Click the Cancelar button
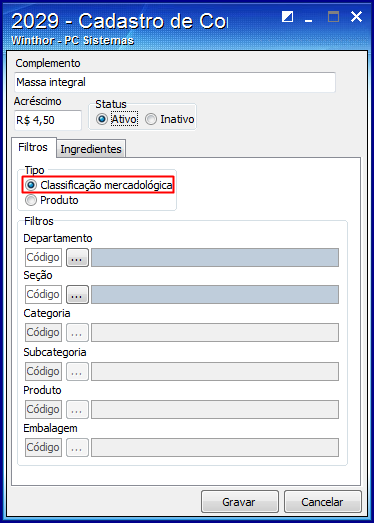Screen dimensions: 374x523 coord(322,502)
